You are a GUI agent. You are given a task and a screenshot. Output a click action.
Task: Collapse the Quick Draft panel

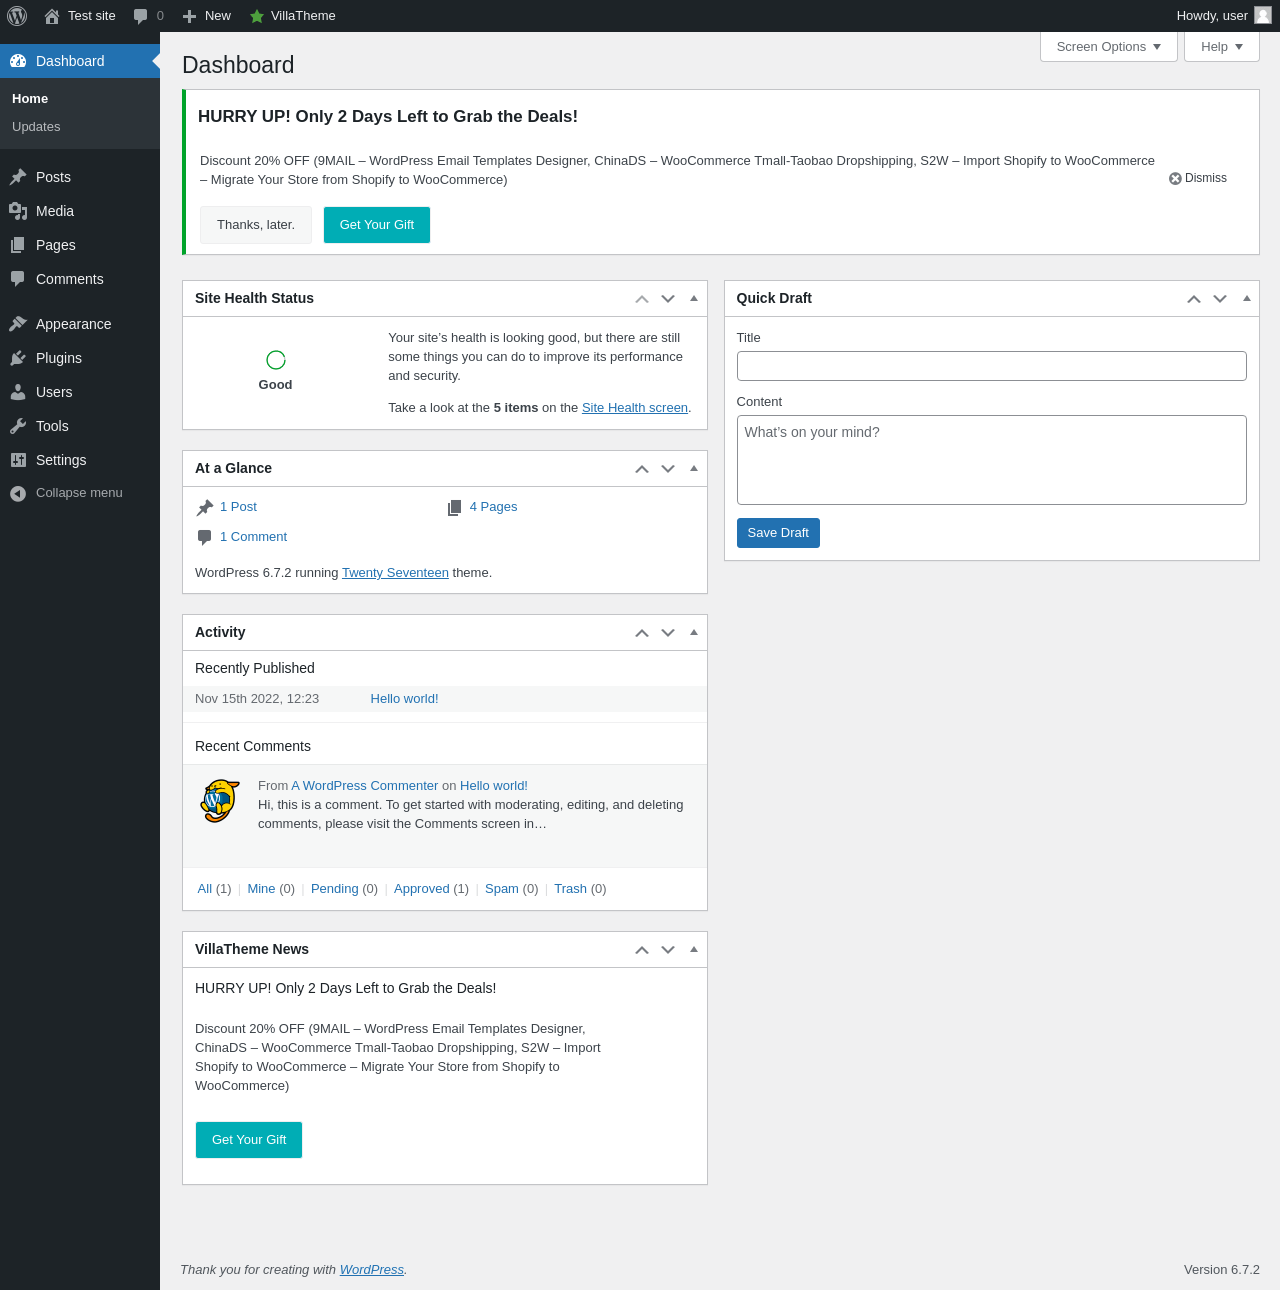(x=1246, y=298)
